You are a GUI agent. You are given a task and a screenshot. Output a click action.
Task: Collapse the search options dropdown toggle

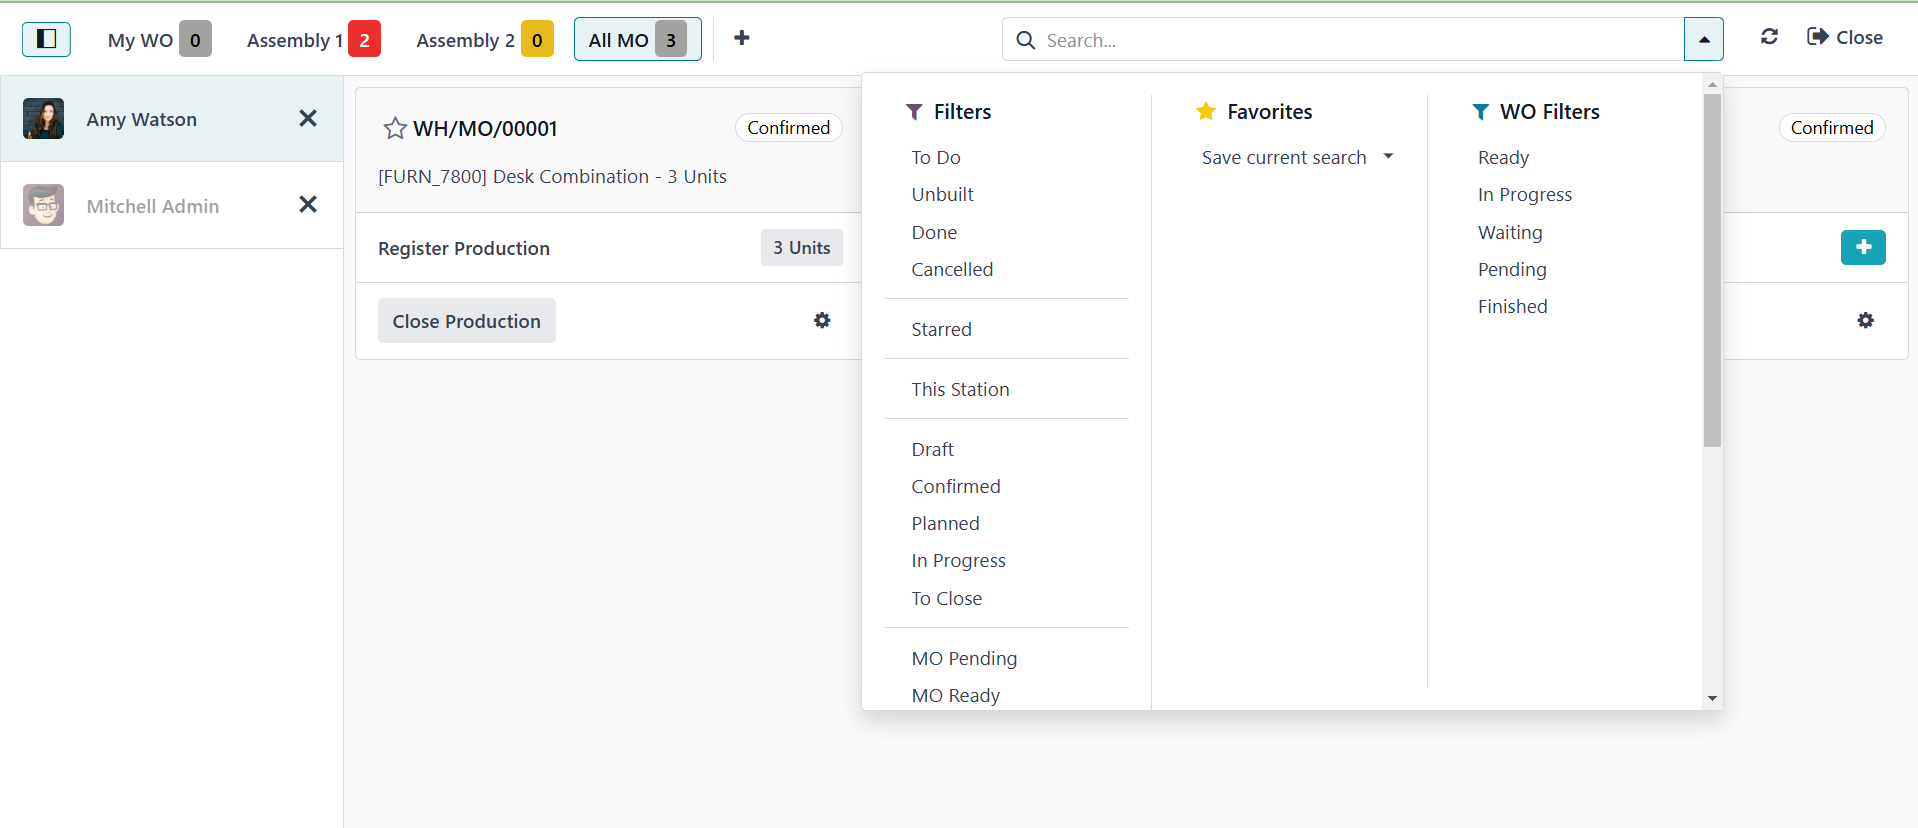(1703, 40)
